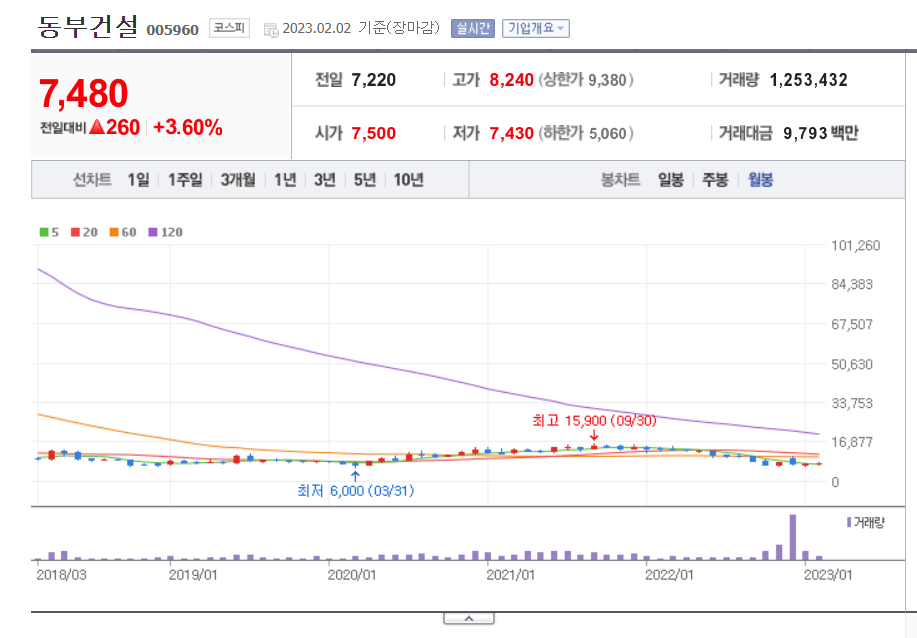The height and width of the screenshot is (638, 917).
Task: Click the red 20 moving average swatch
Action: [x=75, y=232]
